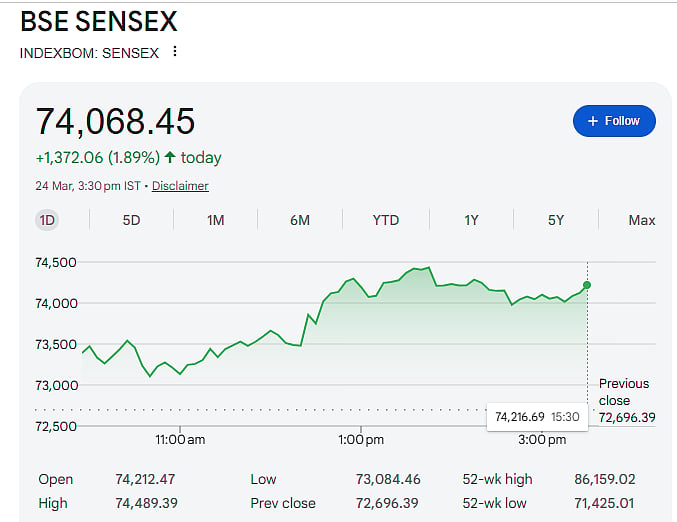Click the Previous close 72,696.39 label
Viewport: 677px width, 522px height.
pos(627,400)
